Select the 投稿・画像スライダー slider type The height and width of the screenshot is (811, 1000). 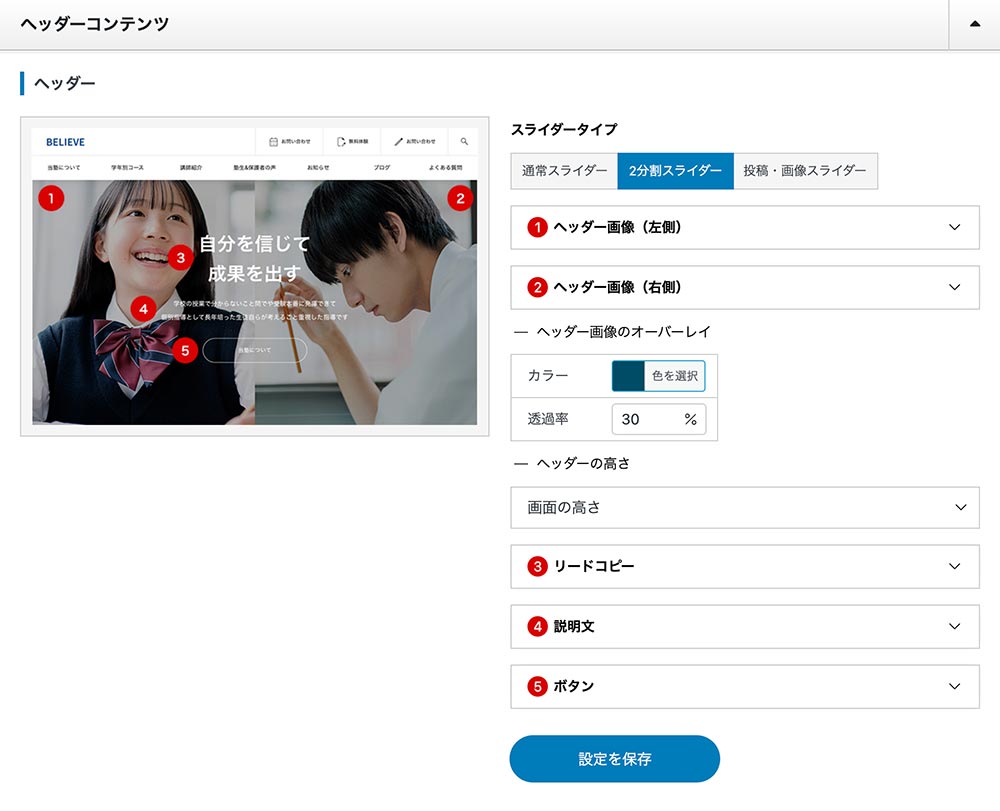(805, 171)
